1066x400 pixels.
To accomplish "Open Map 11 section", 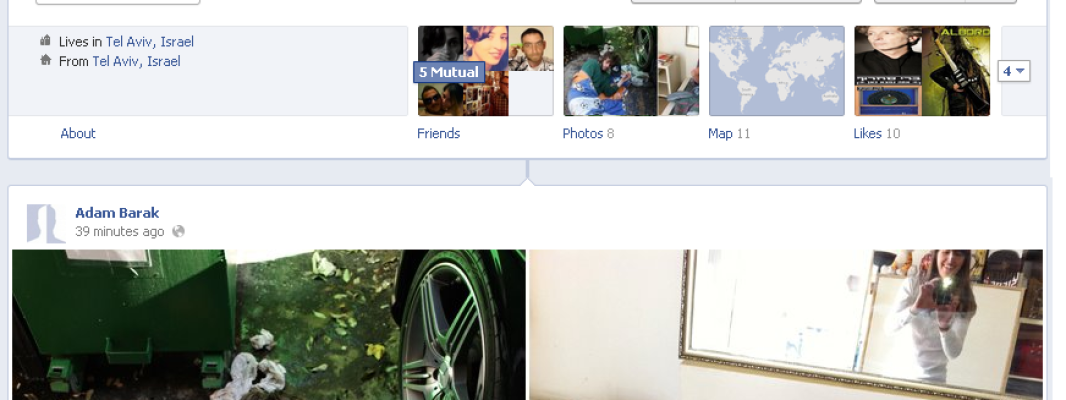I will click(x=729, y=133).
